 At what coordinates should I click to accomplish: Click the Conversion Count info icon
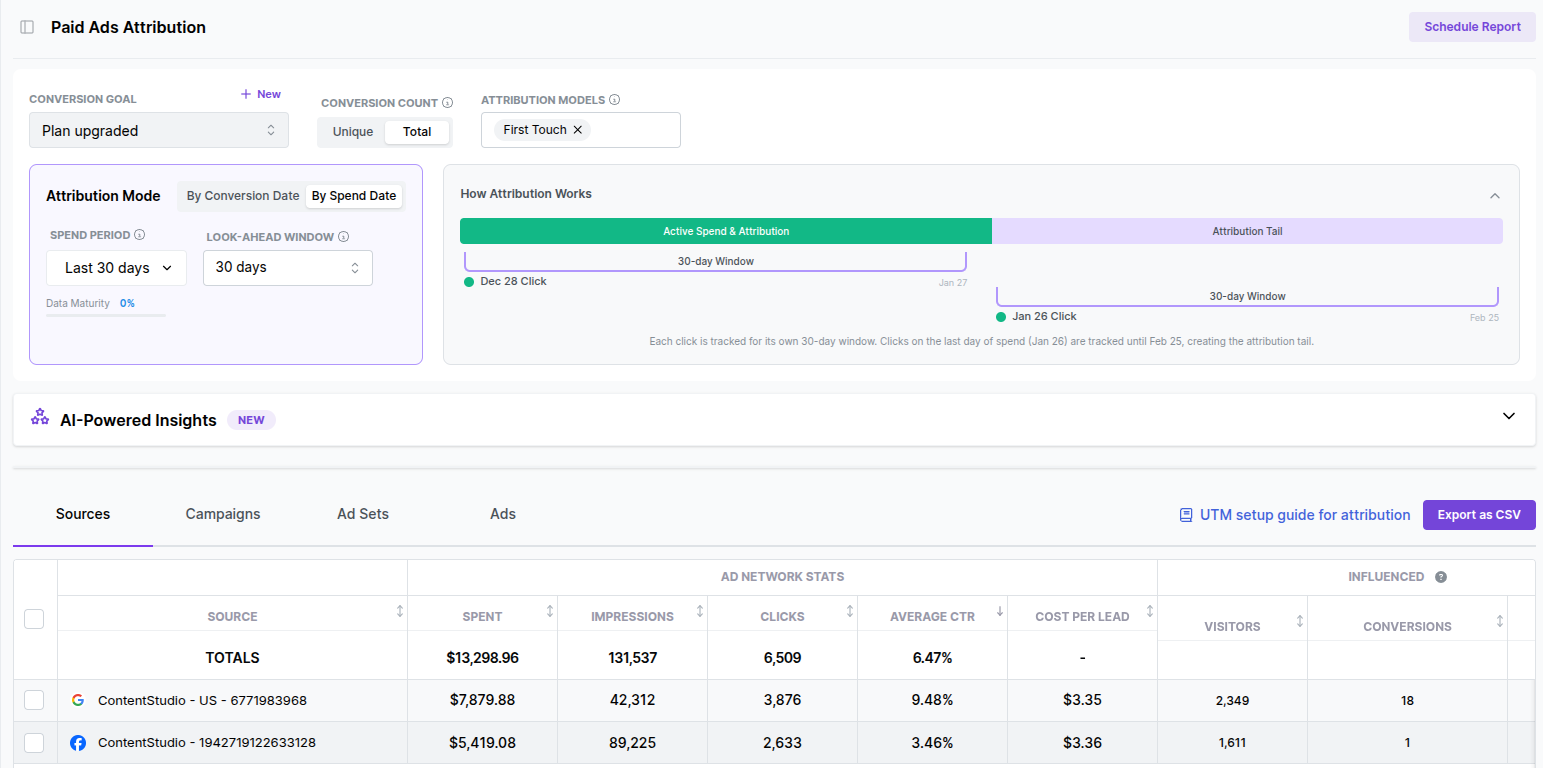coord(447,103)
